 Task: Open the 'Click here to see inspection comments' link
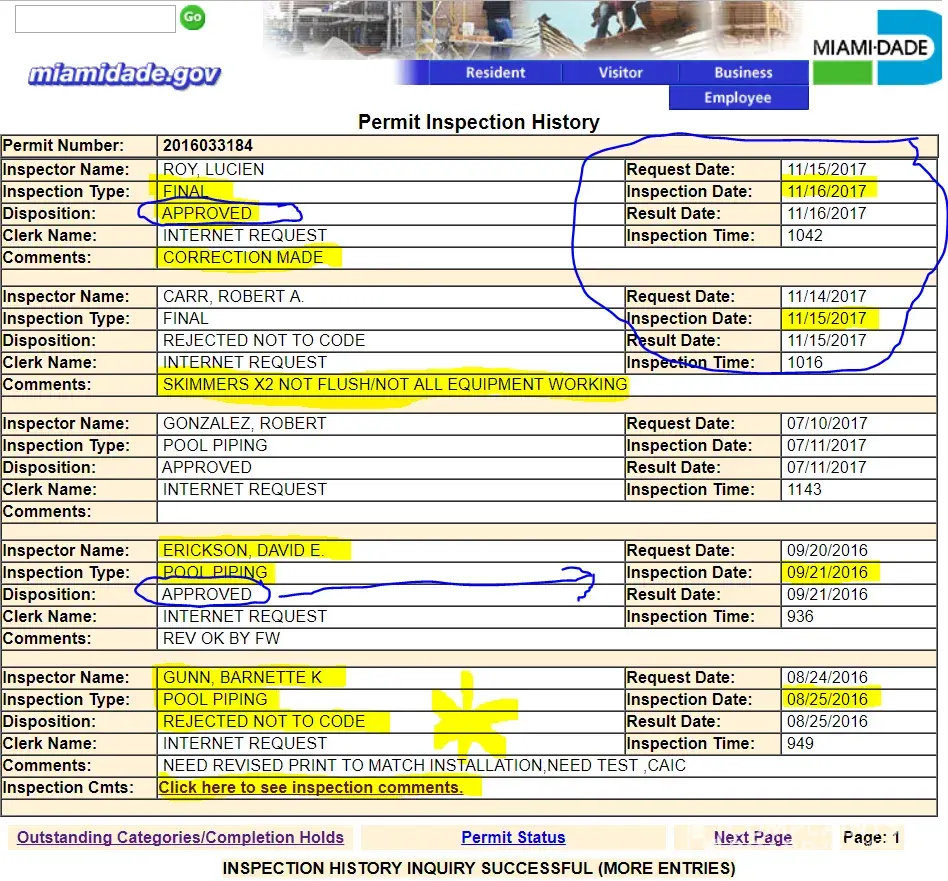311,787
